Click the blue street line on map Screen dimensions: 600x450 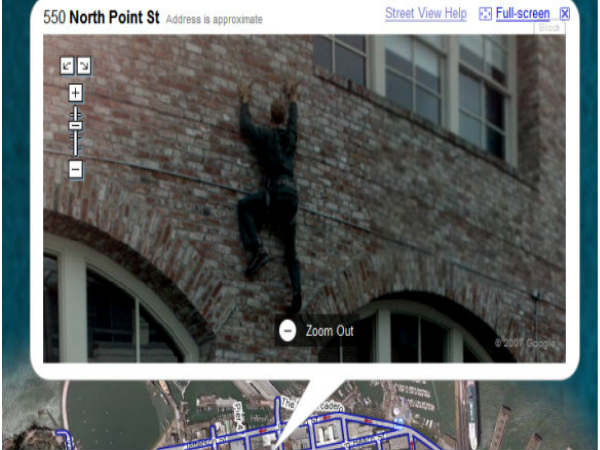coord(367,421)
